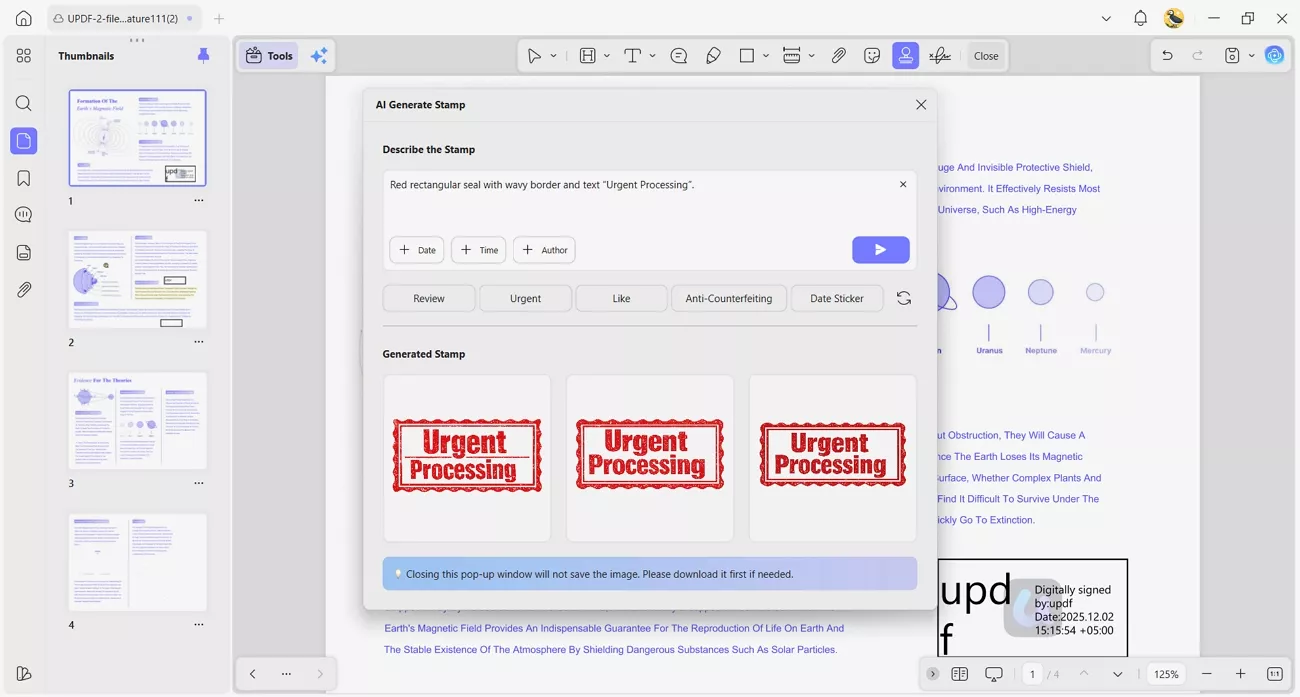
Task: Regenerate the stamp suggestions
Action: (903, 297)
